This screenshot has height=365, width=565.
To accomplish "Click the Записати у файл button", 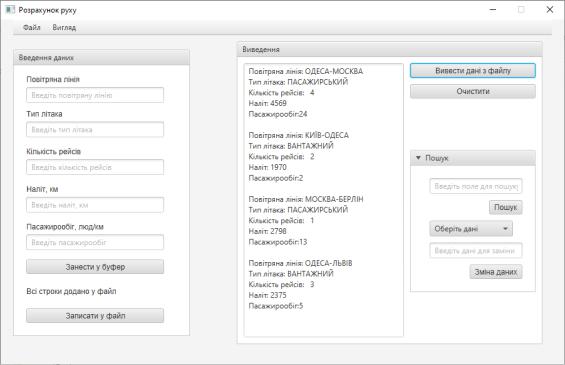I will 95,316.
